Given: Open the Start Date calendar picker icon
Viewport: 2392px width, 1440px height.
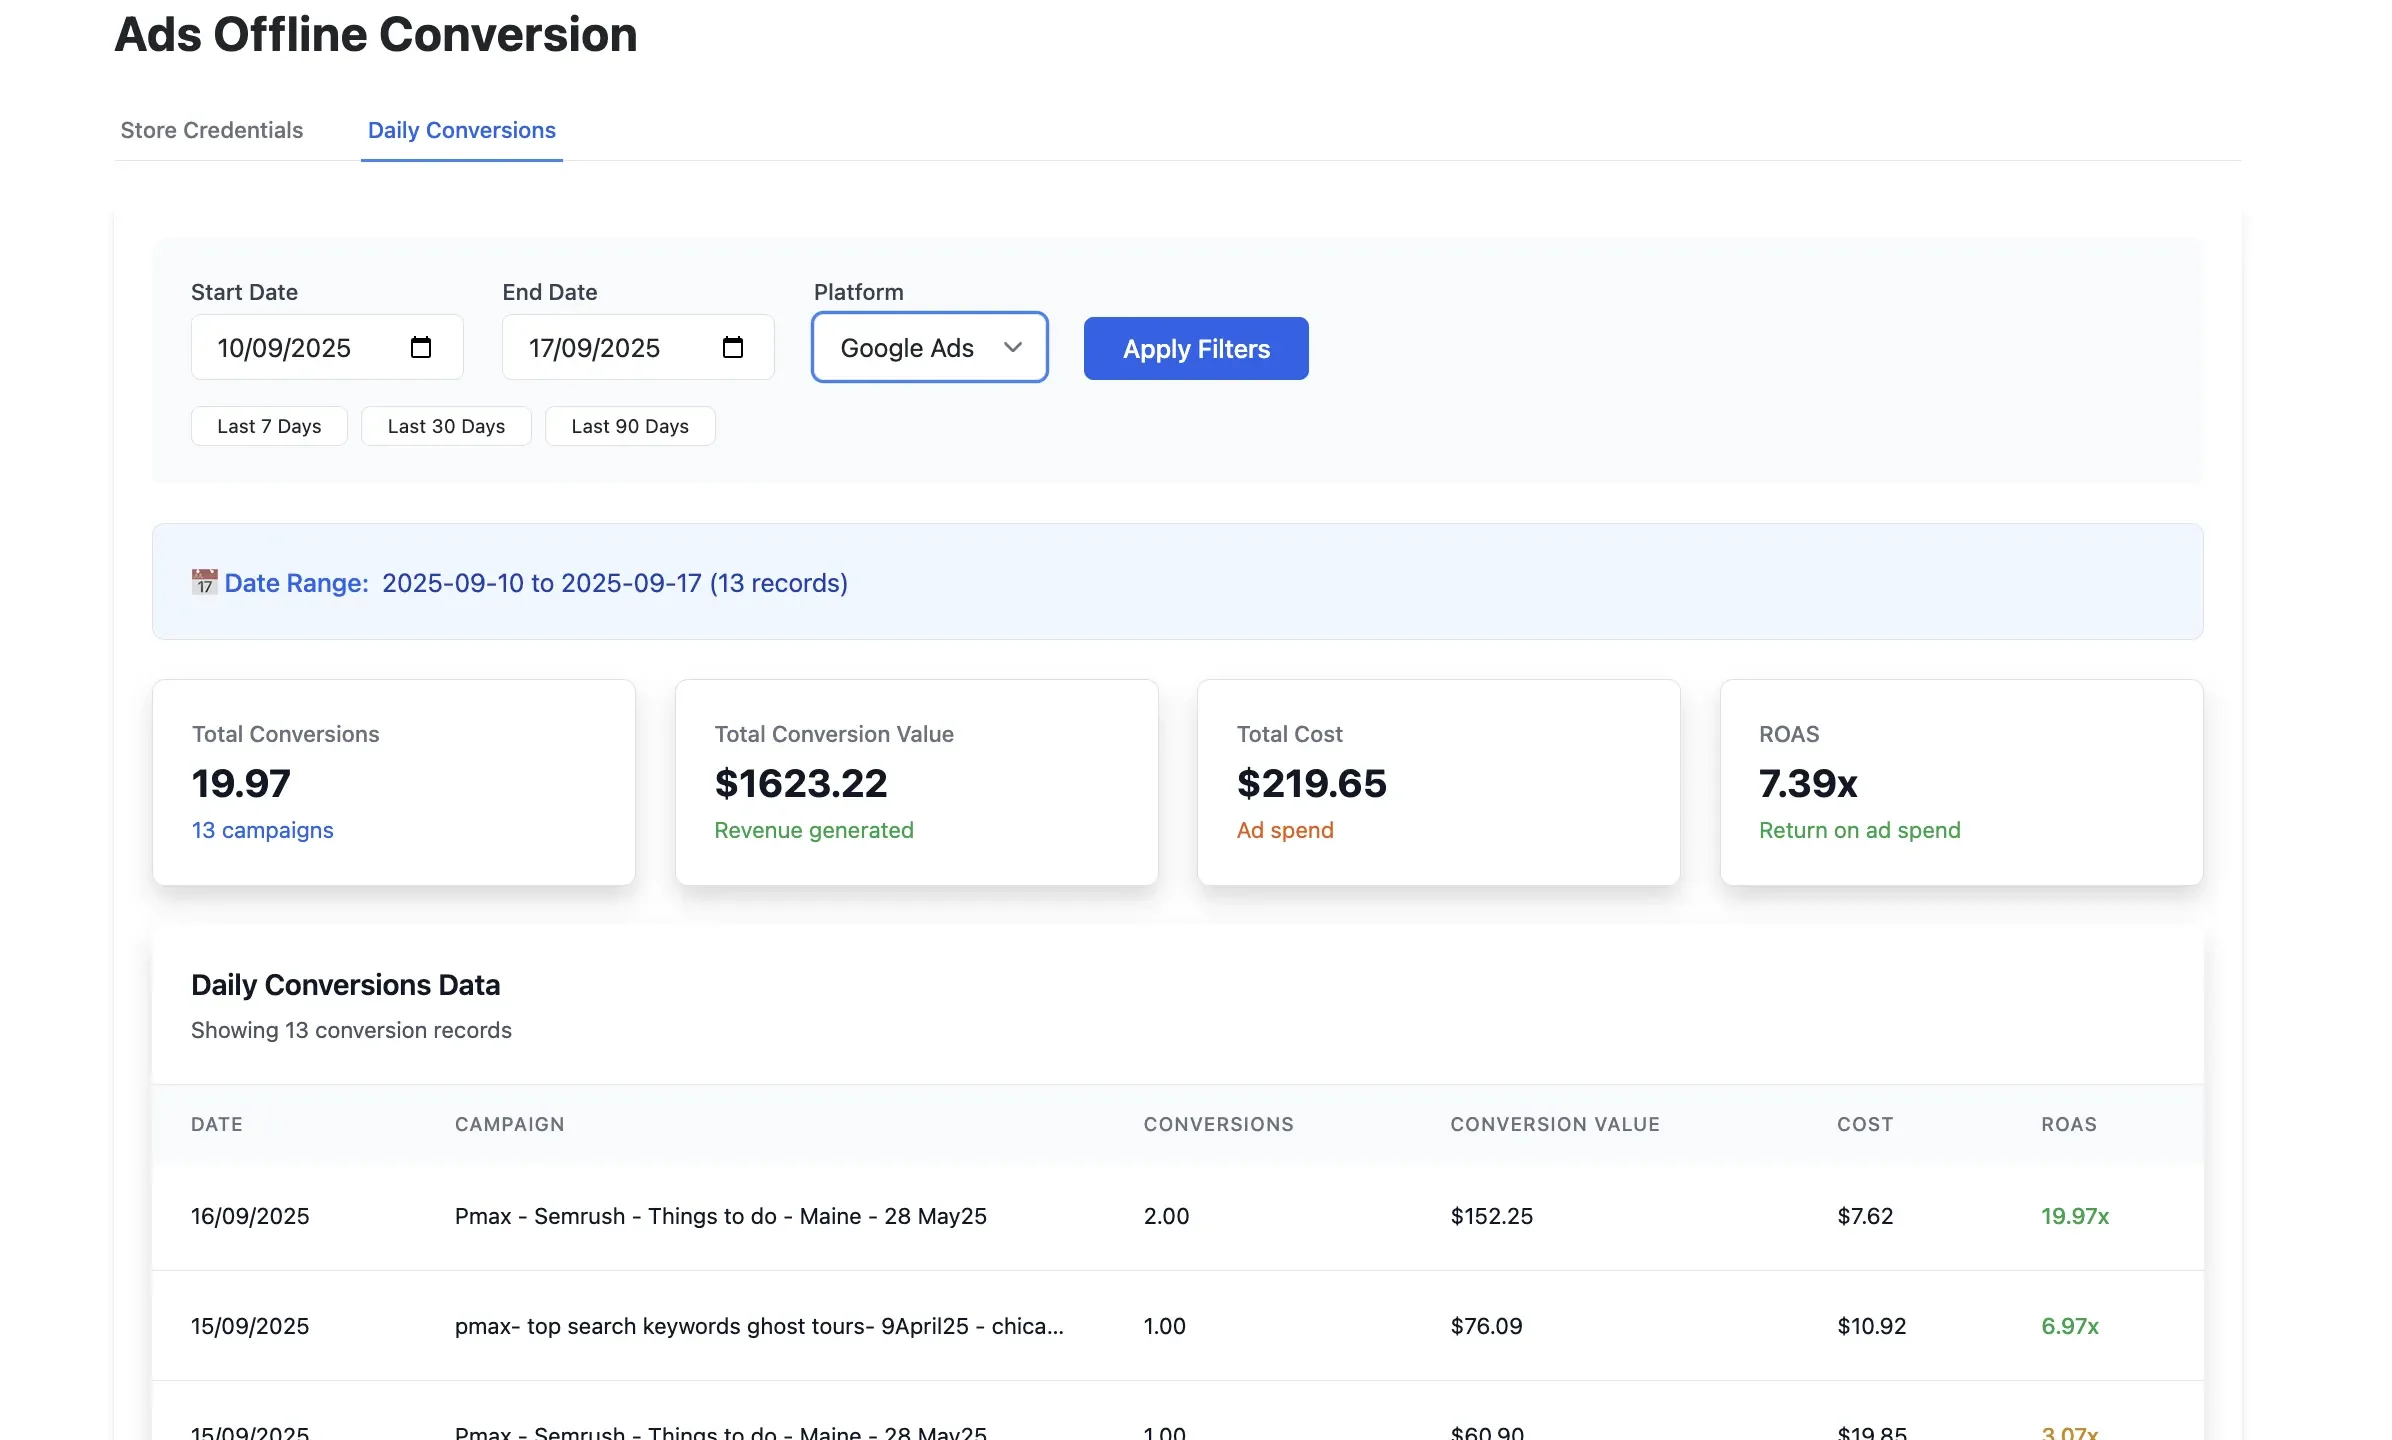Looking at the screenshot, I should pyautogui.click(x=421, y=347).
